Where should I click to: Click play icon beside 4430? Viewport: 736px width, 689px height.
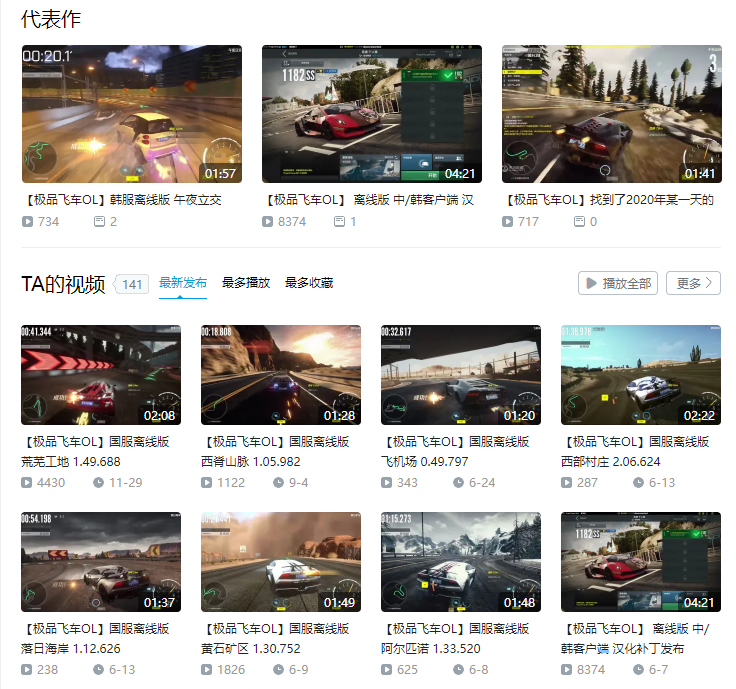[27, 482]
